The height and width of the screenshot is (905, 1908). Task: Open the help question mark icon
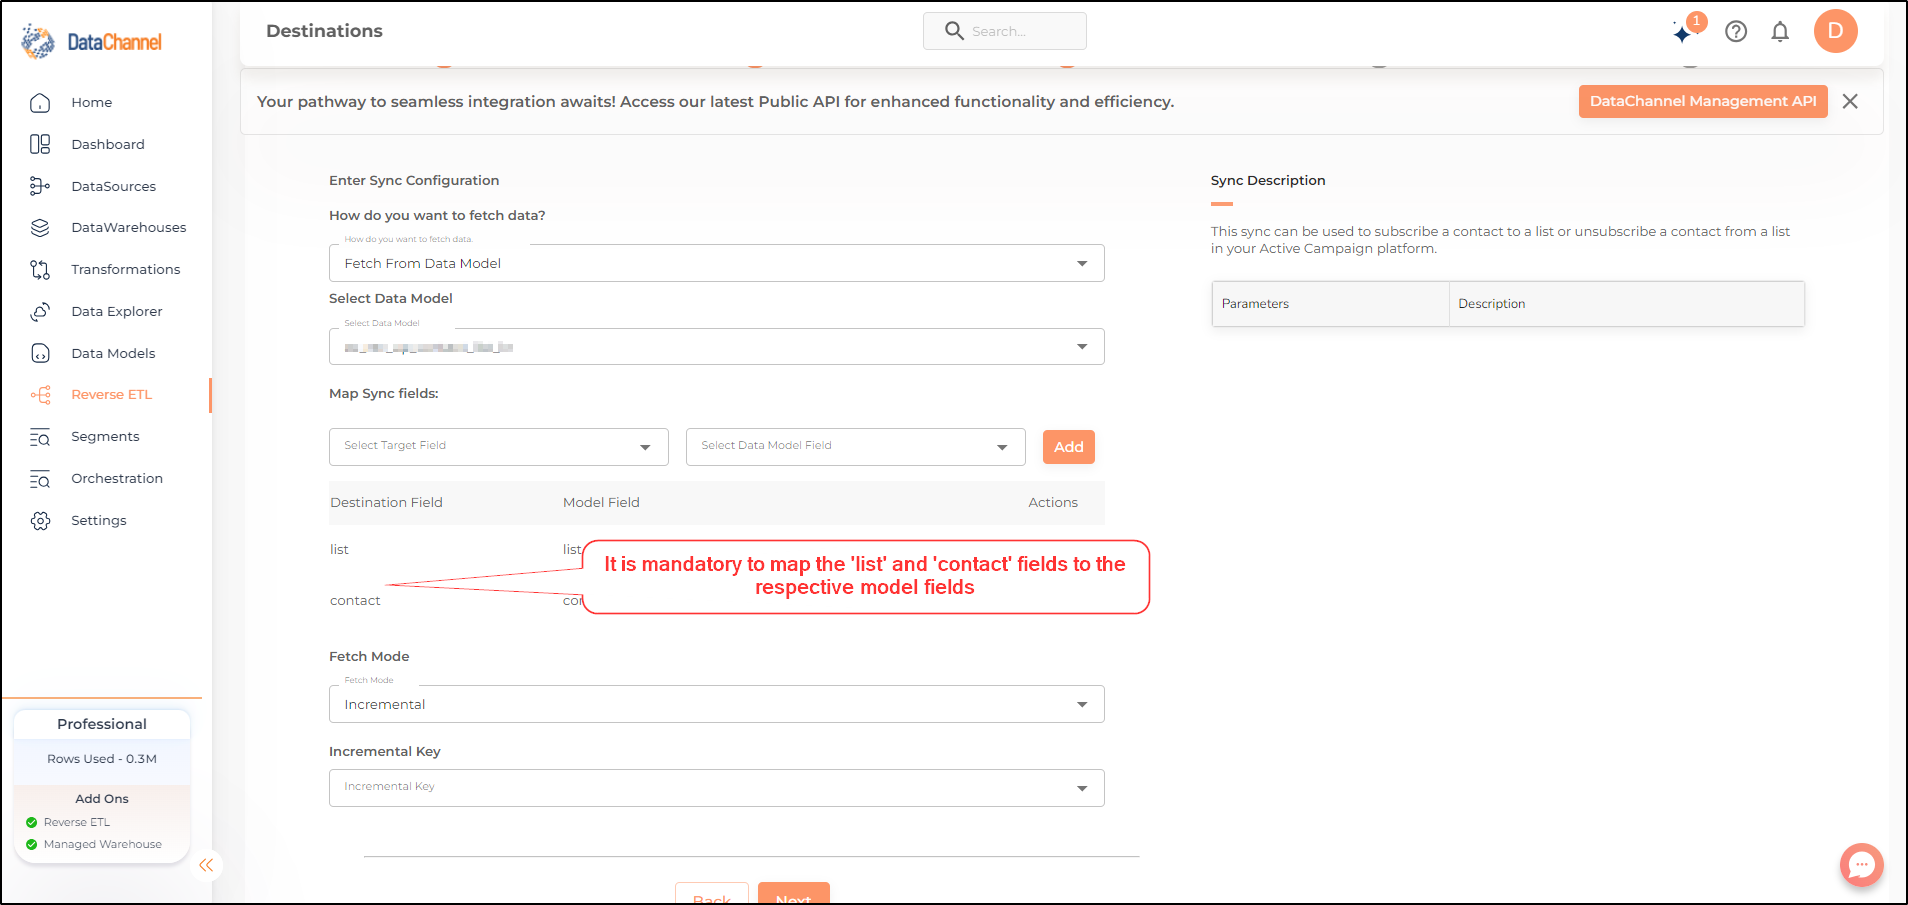tap(1736, 32)
